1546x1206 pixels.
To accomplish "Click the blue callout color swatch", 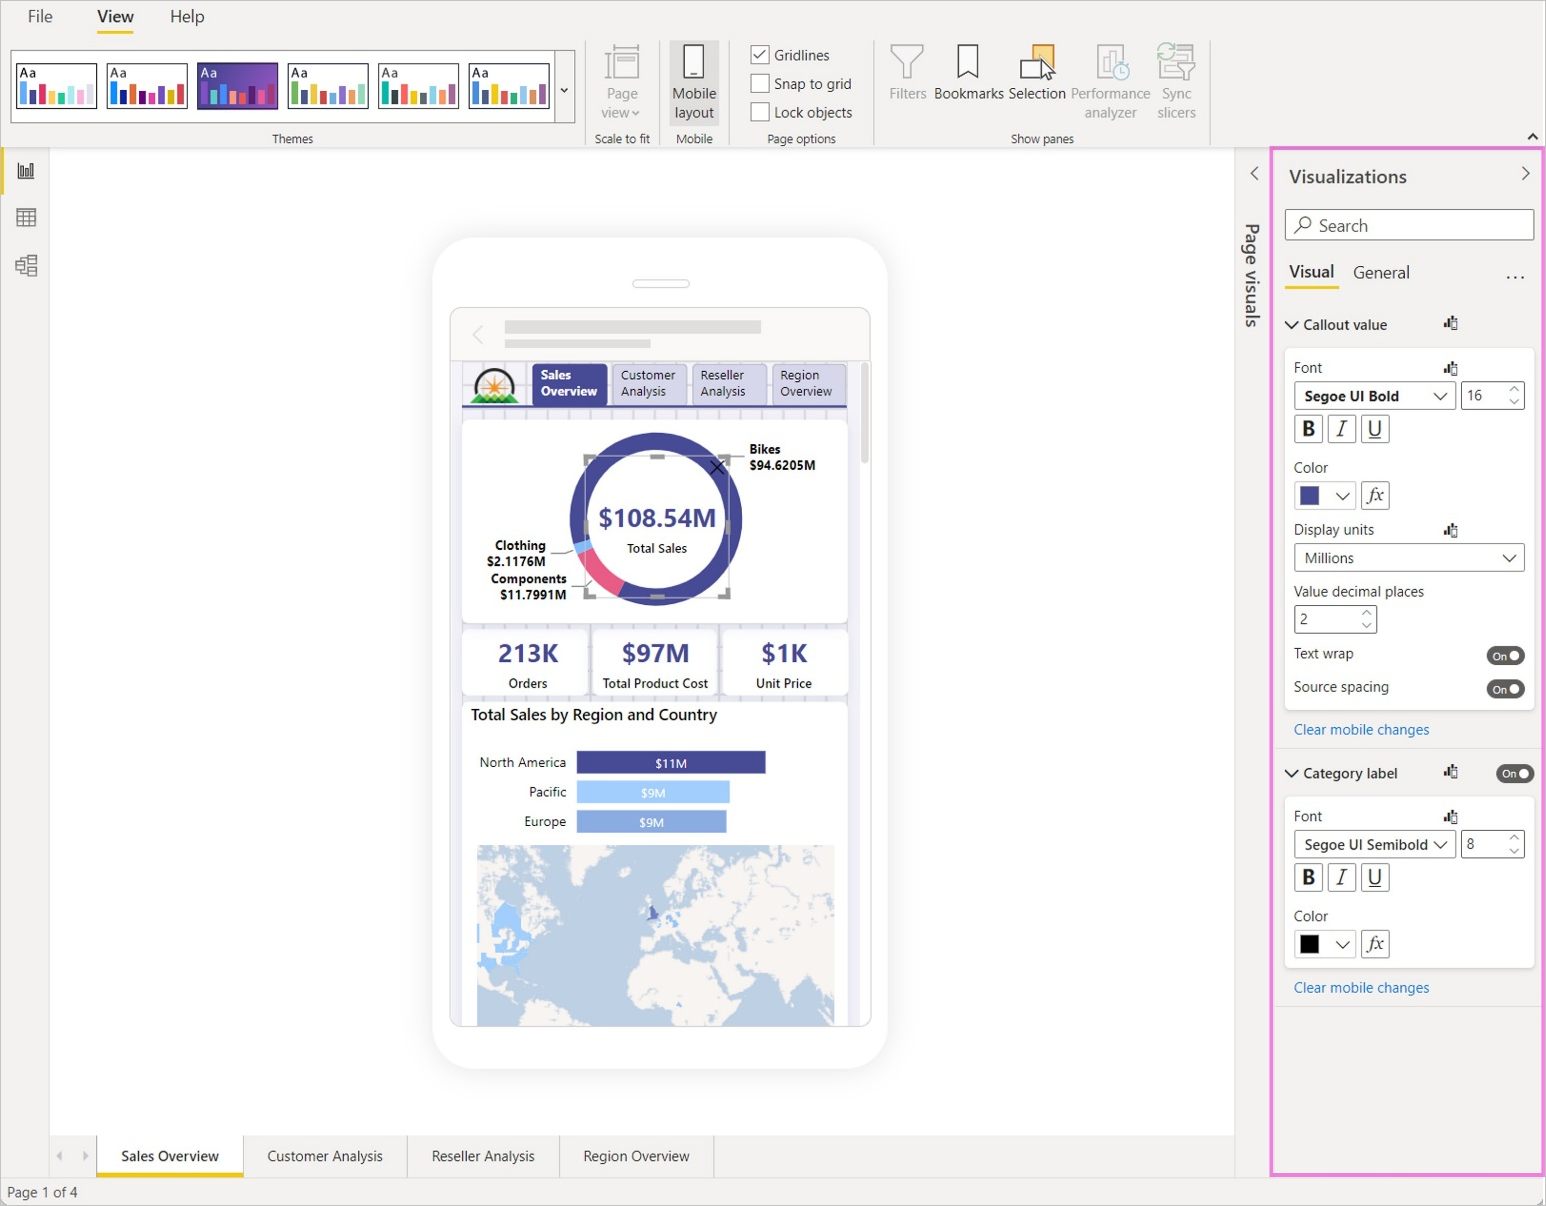I will (x=1310, y=496).
